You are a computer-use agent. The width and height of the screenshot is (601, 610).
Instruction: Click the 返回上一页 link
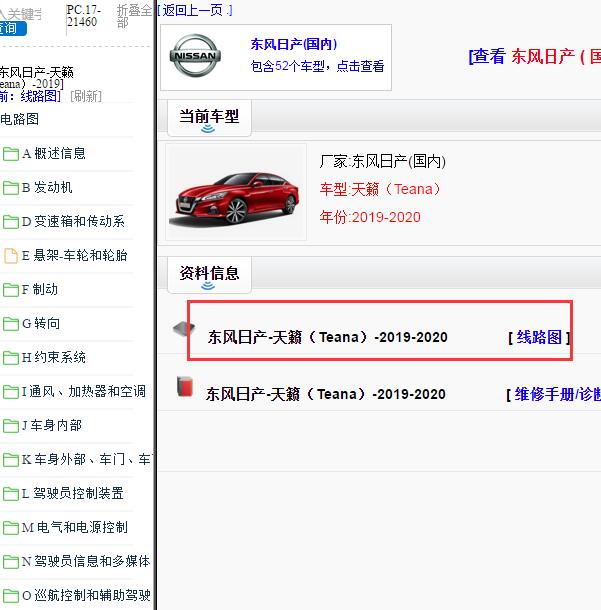[194, 10]
